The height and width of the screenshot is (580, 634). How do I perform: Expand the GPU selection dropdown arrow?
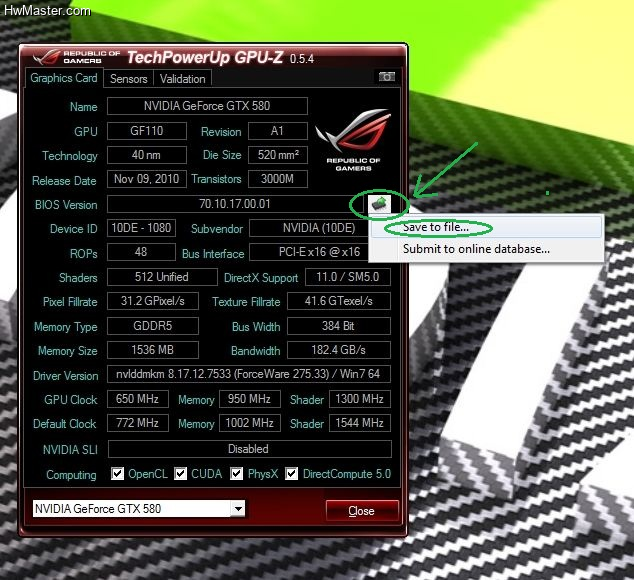pyautogui.click(x=238, y=508)
